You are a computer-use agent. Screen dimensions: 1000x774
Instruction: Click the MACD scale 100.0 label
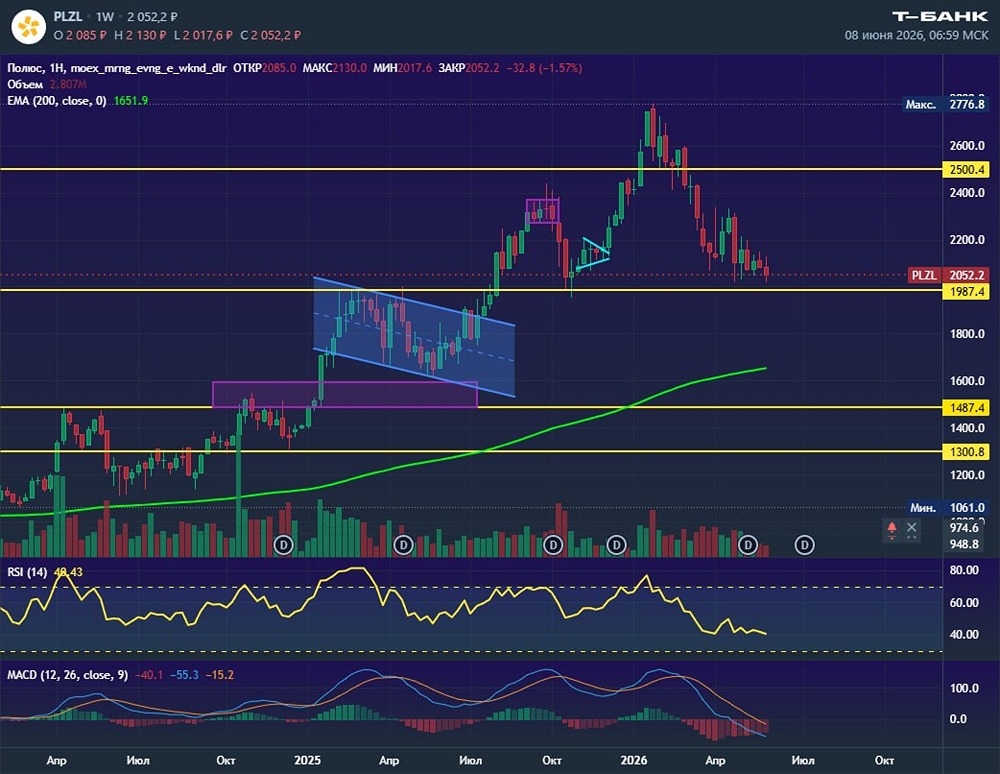[x=964, y=688]
